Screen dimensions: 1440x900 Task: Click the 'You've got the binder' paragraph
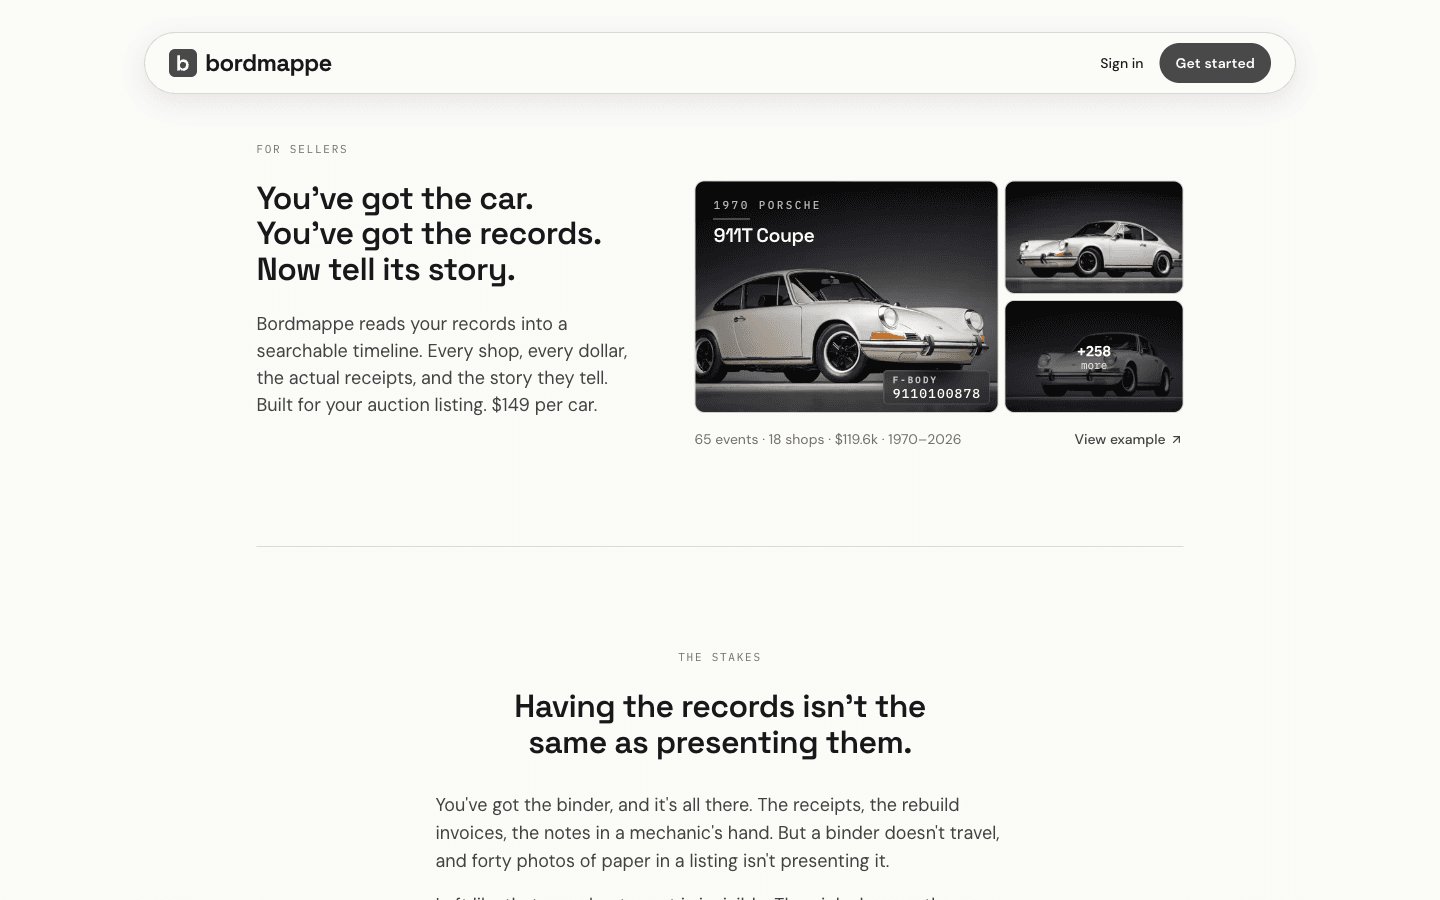pyautogui.click(x=718, y=833)
